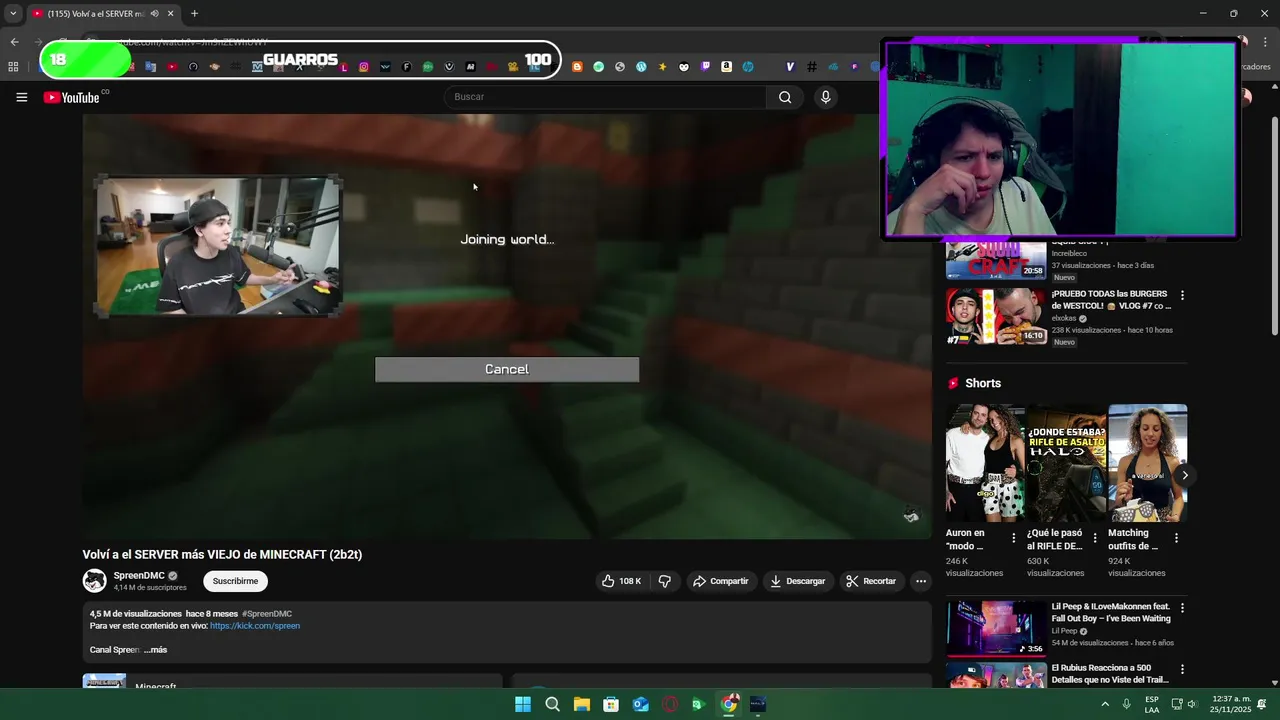Click Cancel button in Minecraft video
Image resolution: width=1280 pixels, height=720 pixels.
[507, 369]
